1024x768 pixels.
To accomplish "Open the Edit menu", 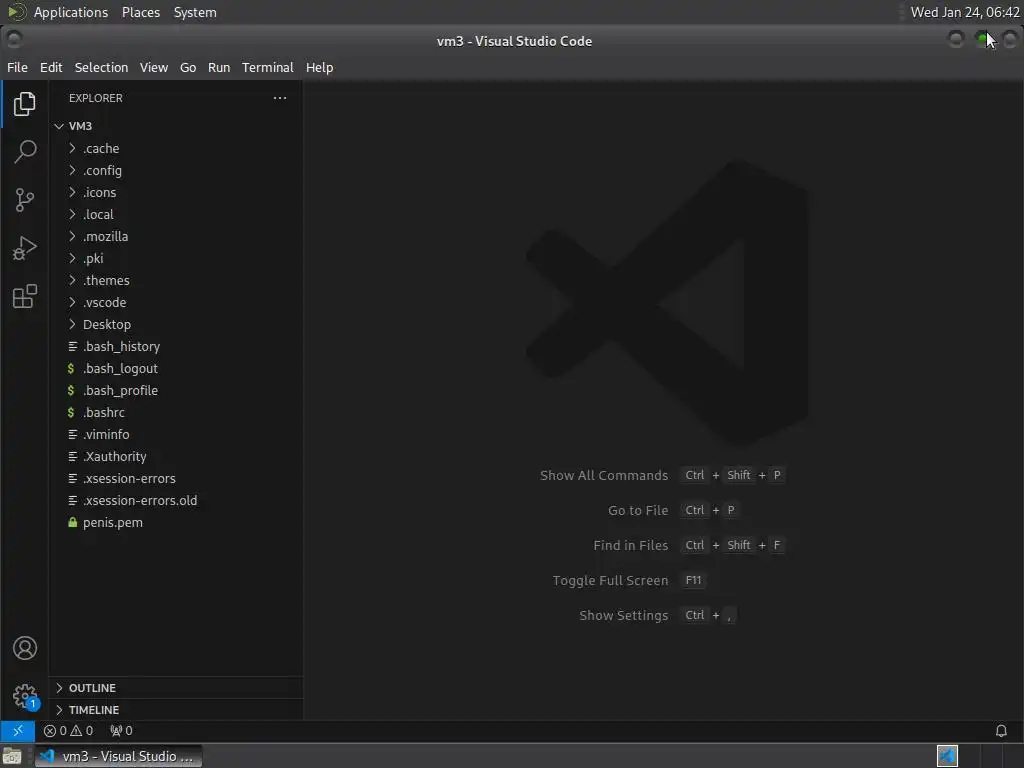I will 51,67.
